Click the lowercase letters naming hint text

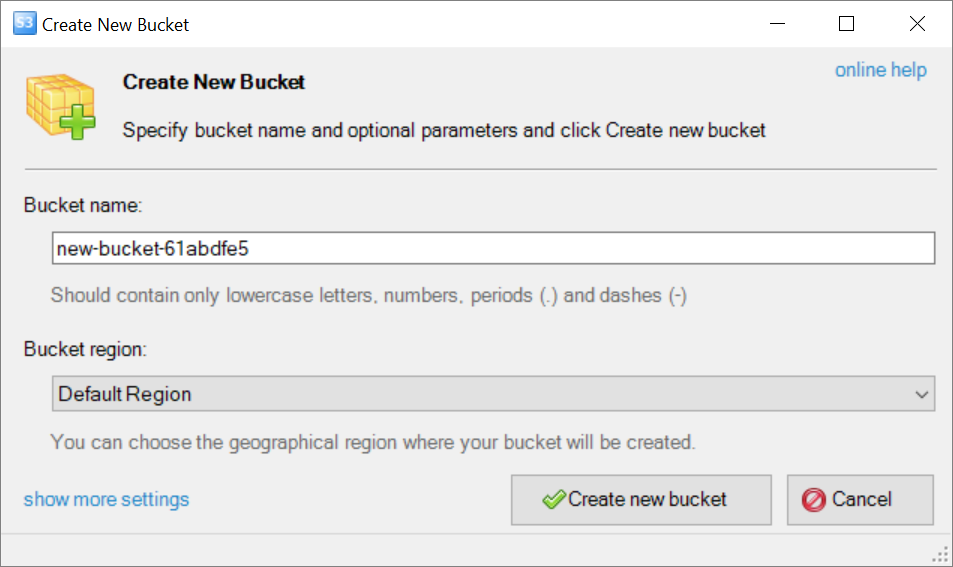tap(368, 295)
